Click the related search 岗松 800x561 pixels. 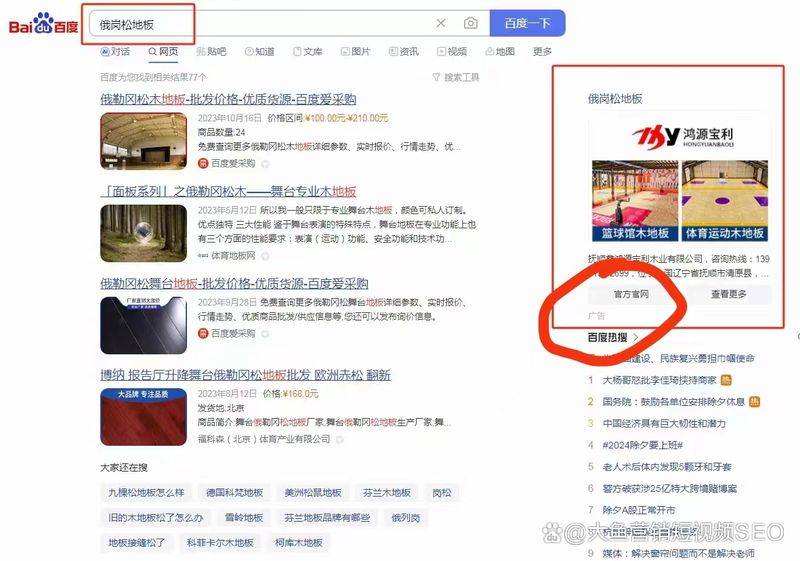442,492
